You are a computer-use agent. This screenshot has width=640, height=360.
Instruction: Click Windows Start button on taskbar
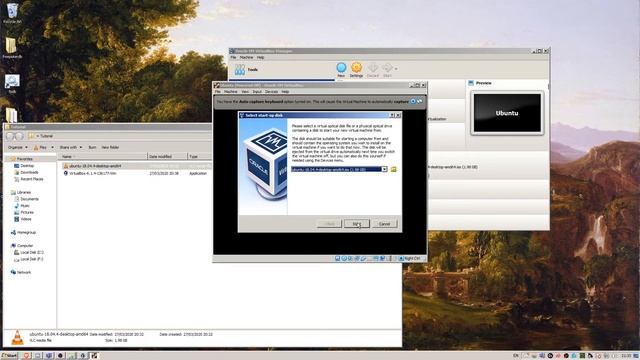(x=9, y=356)
